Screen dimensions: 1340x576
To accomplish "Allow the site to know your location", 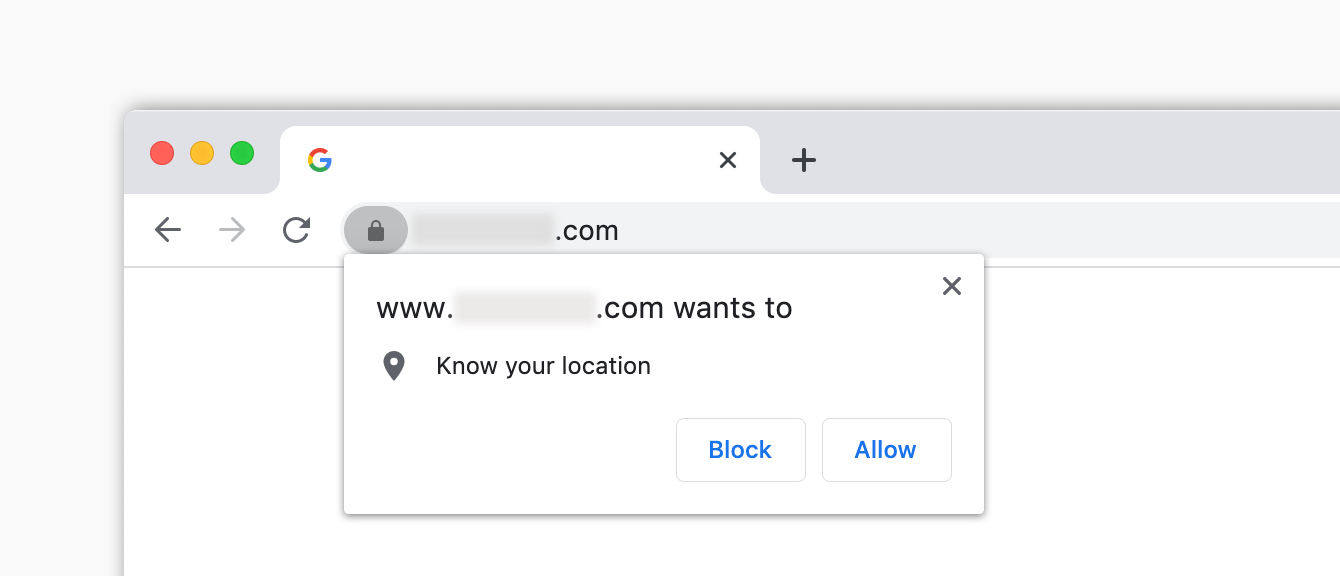I will (x=887, y=450).
